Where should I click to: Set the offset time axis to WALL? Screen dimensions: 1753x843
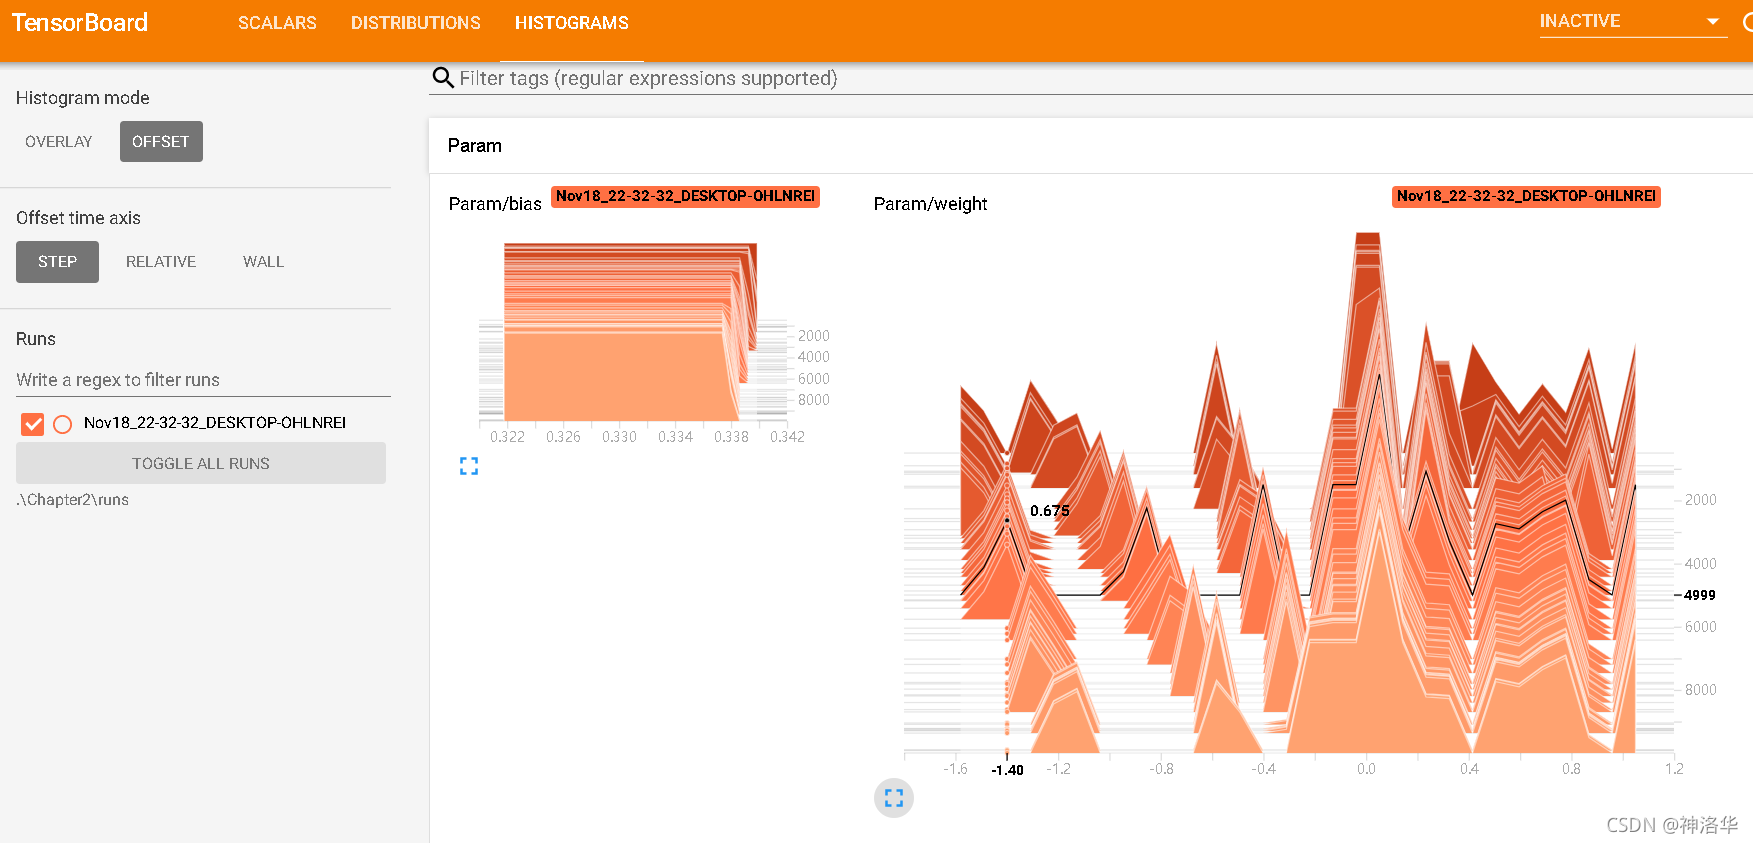coord(264,262)
